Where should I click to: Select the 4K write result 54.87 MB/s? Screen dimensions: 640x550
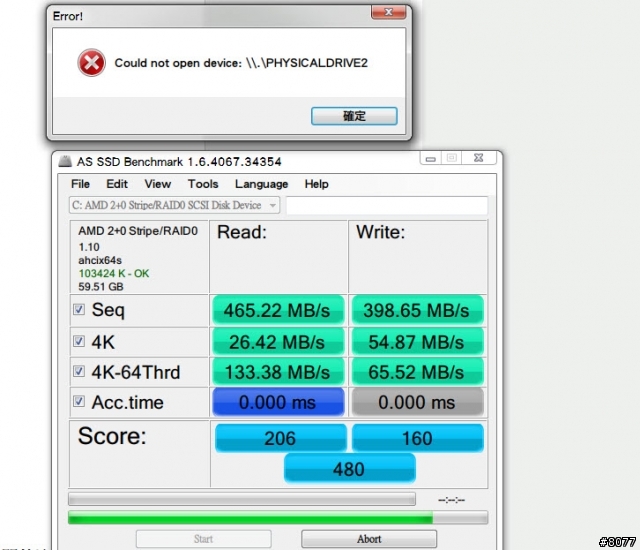point(417,342)
